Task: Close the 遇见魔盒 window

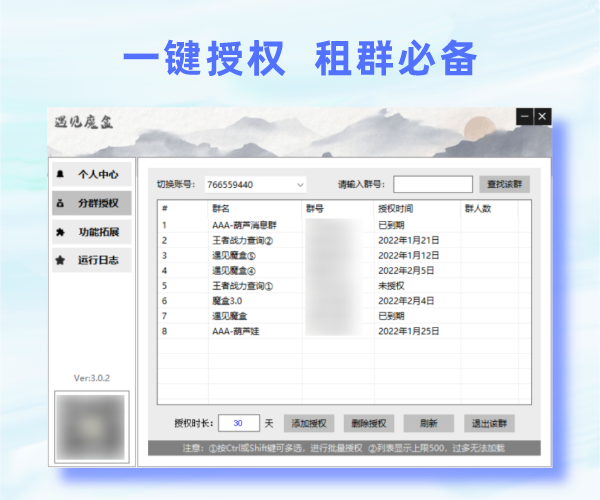Action: pos(542,116)
